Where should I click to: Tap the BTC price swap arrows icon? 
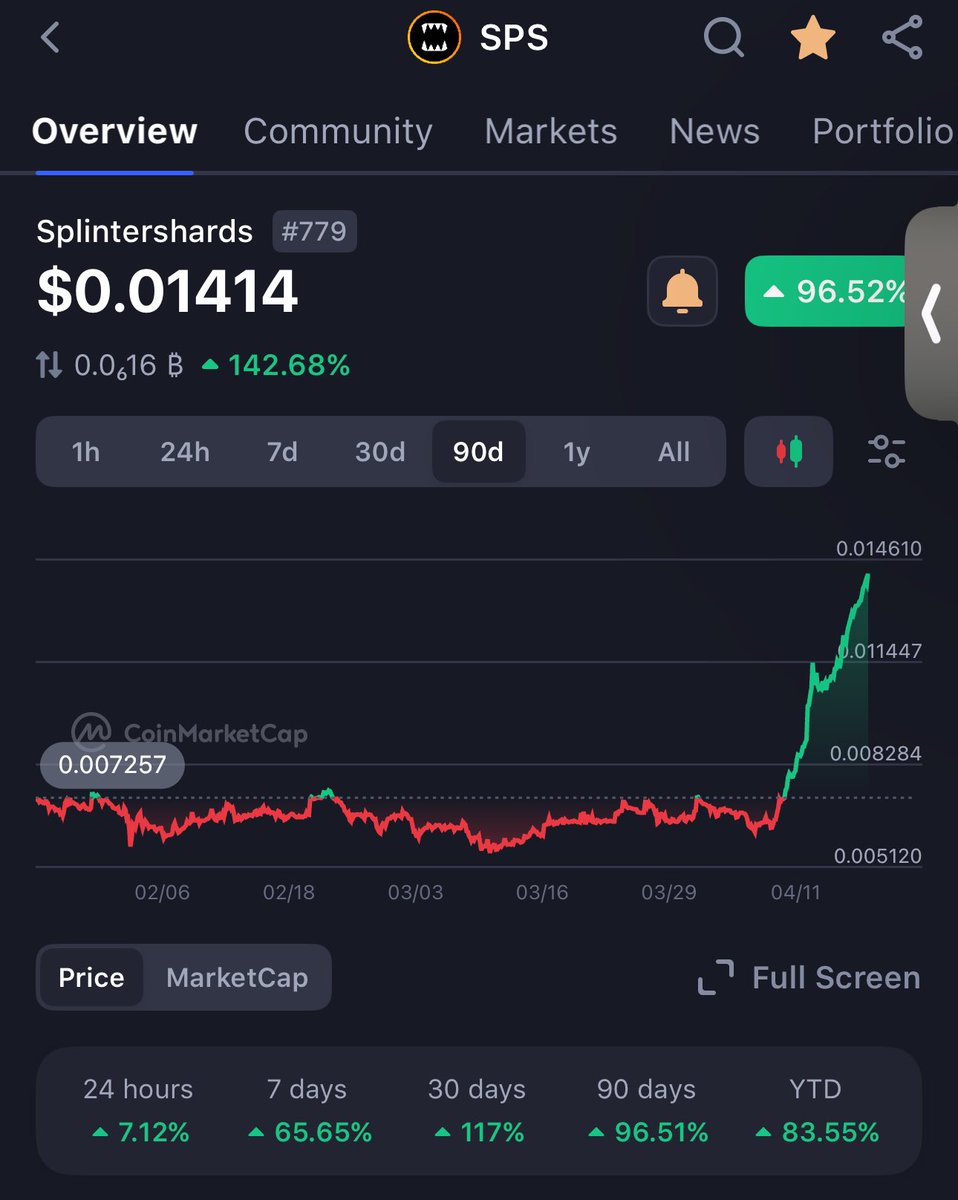click(x=49, y=365)
